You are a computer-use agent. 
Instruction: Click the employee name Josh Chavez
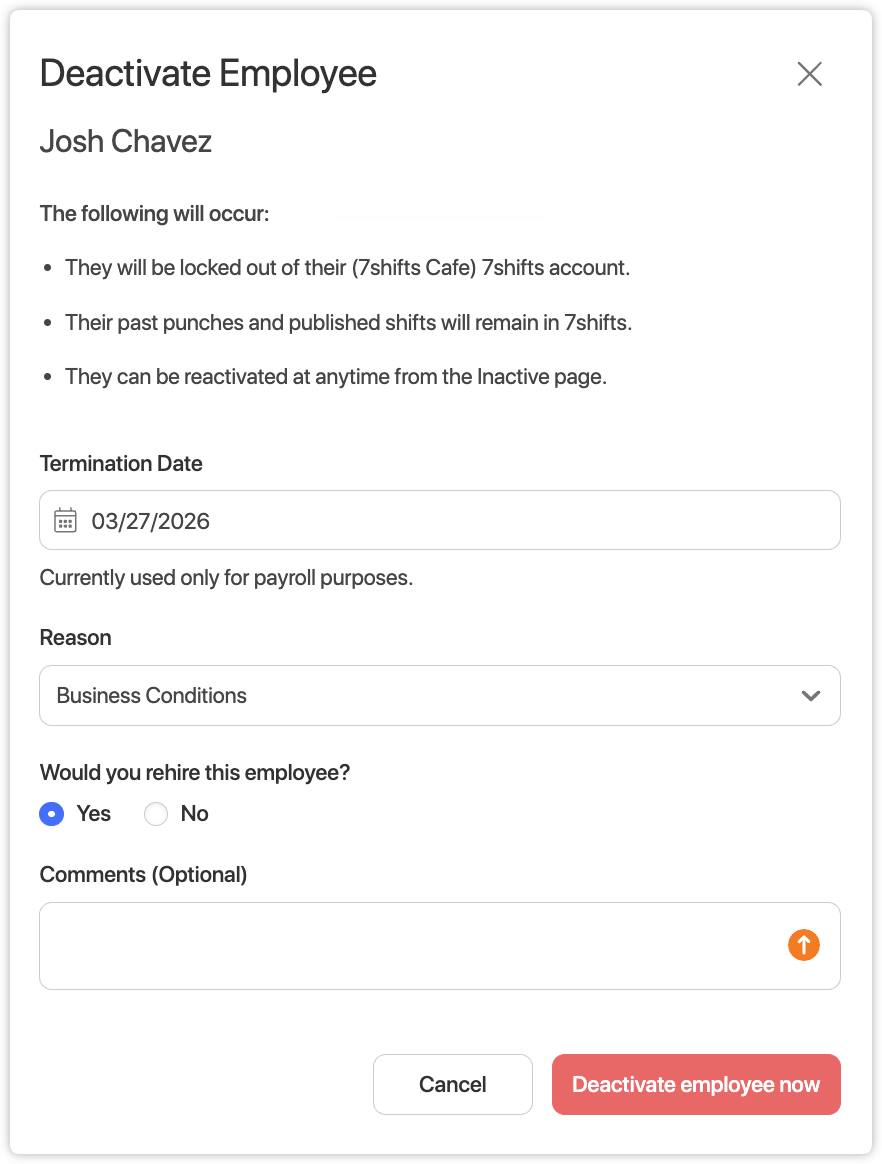coord(126,142)
